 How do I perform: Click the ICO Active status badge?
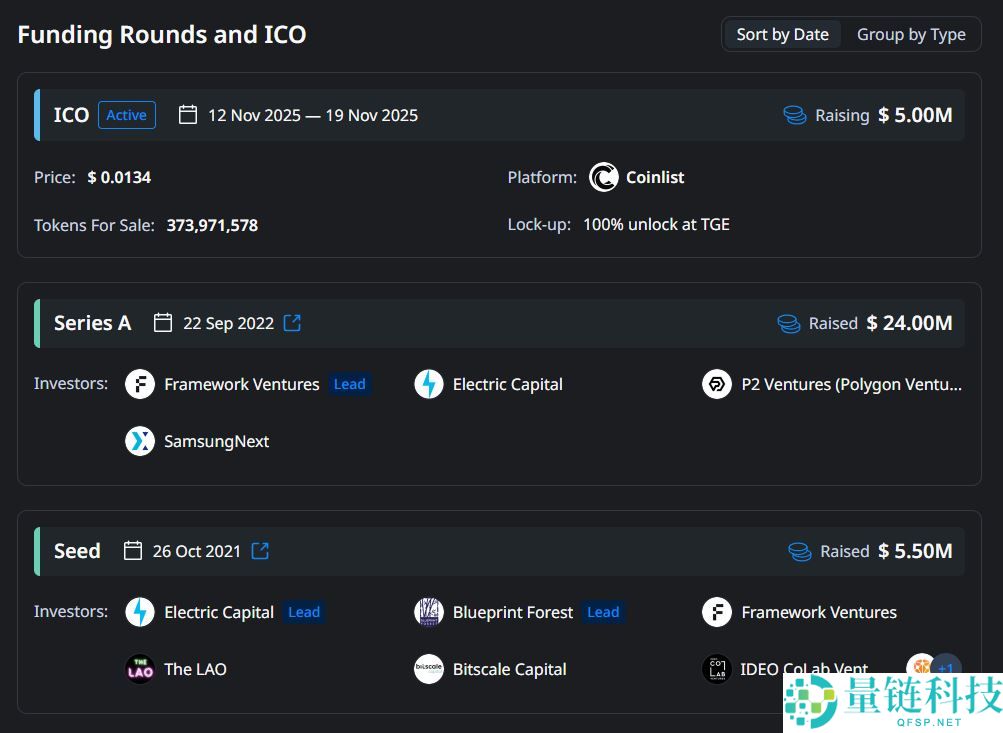127,115
